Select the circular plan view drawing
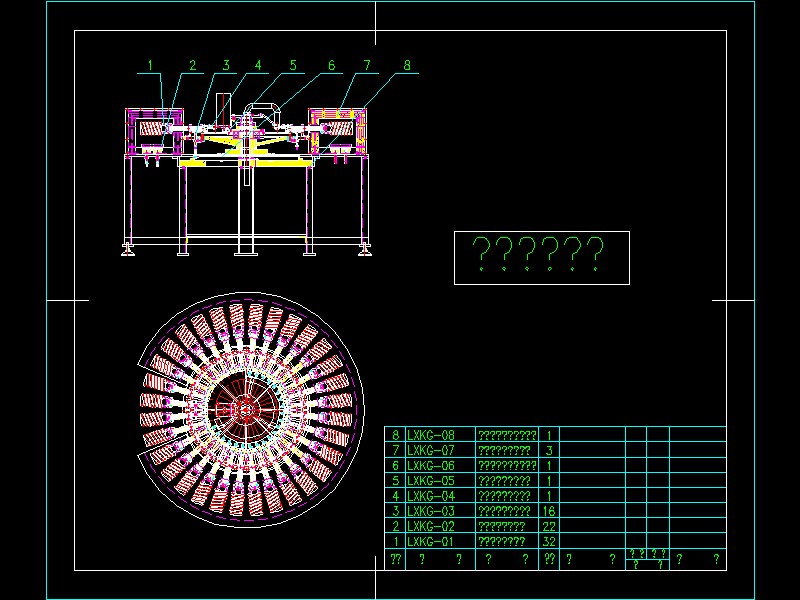Screen dimensions: 800x600 coord(251,411)
